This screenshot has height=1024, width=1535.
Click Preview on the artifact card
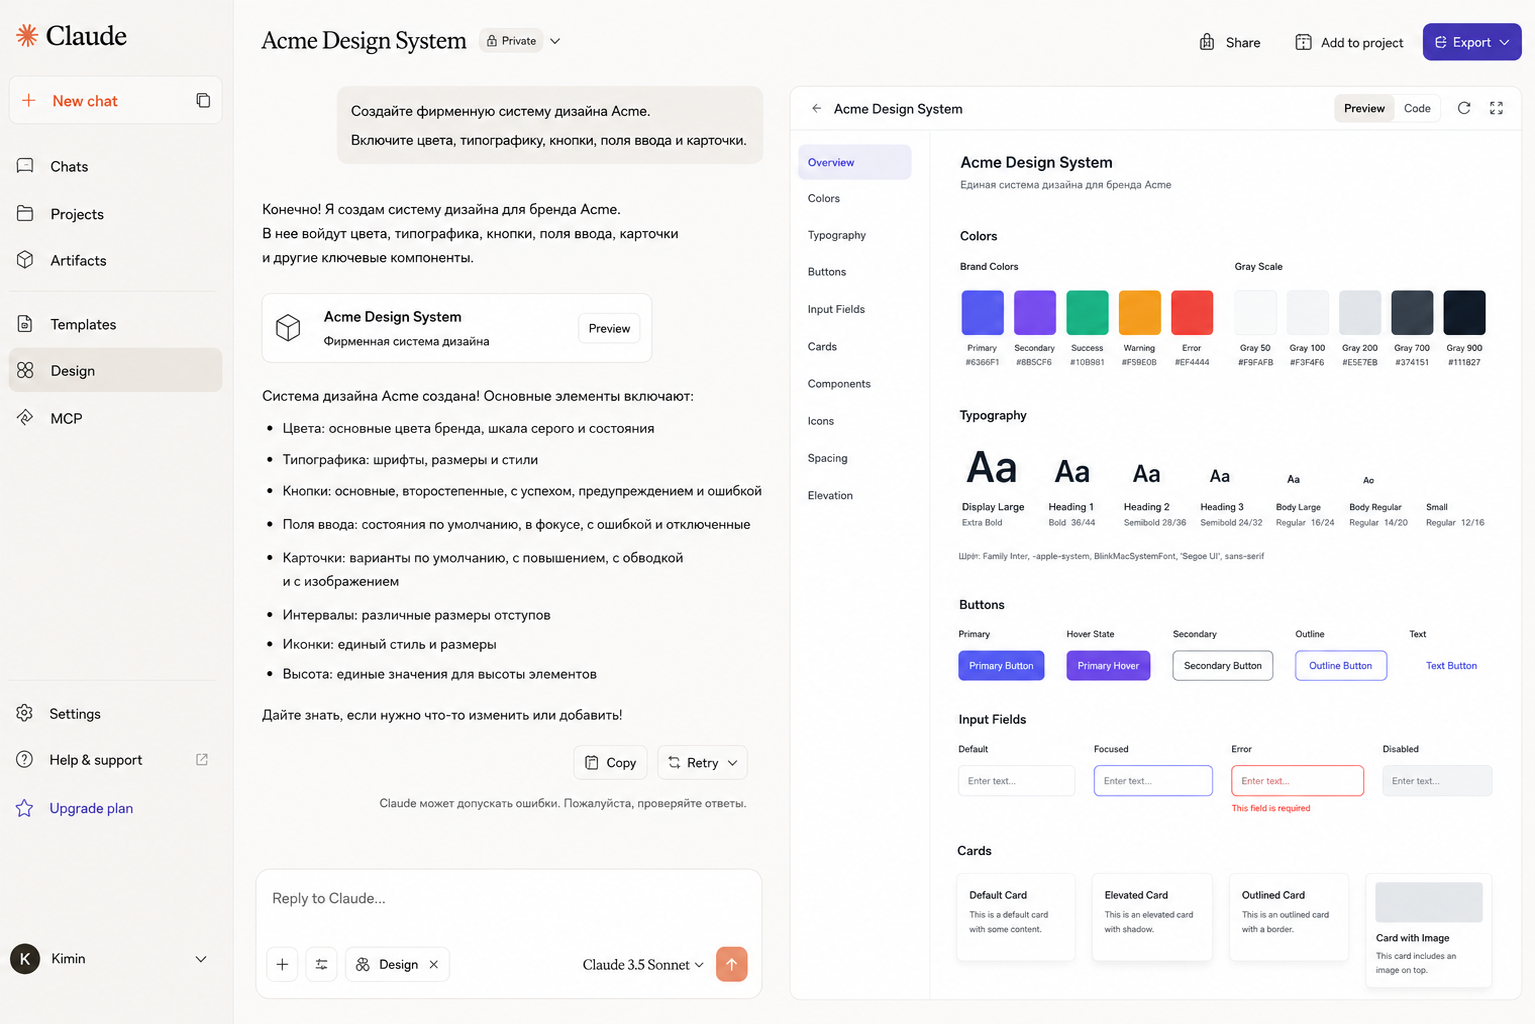[609, 328]
